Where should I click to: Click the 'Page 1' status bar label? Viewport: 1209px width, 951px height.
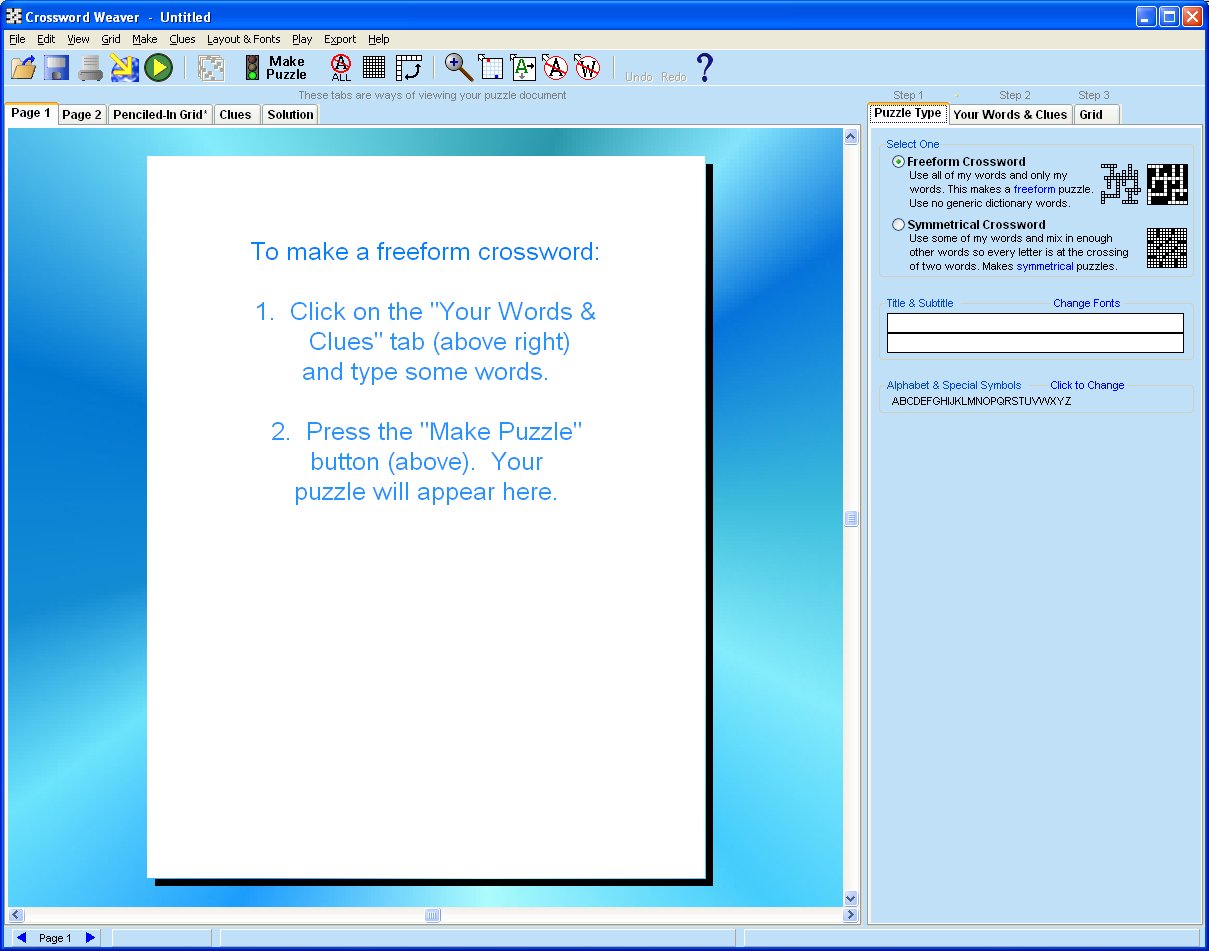click(x=55, y=938)
